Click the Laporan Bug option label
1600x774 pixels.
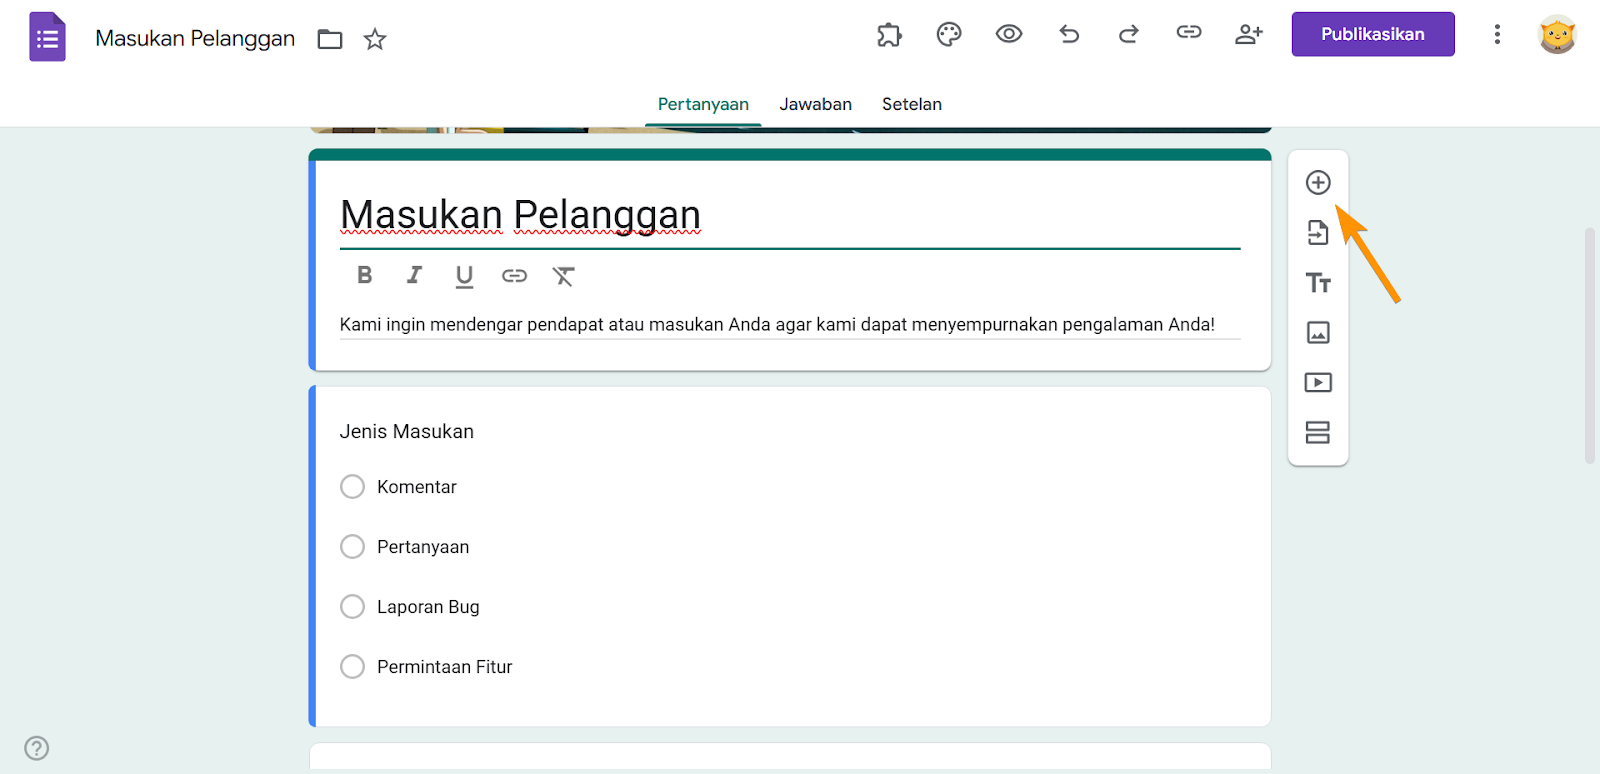pos(428,607)
